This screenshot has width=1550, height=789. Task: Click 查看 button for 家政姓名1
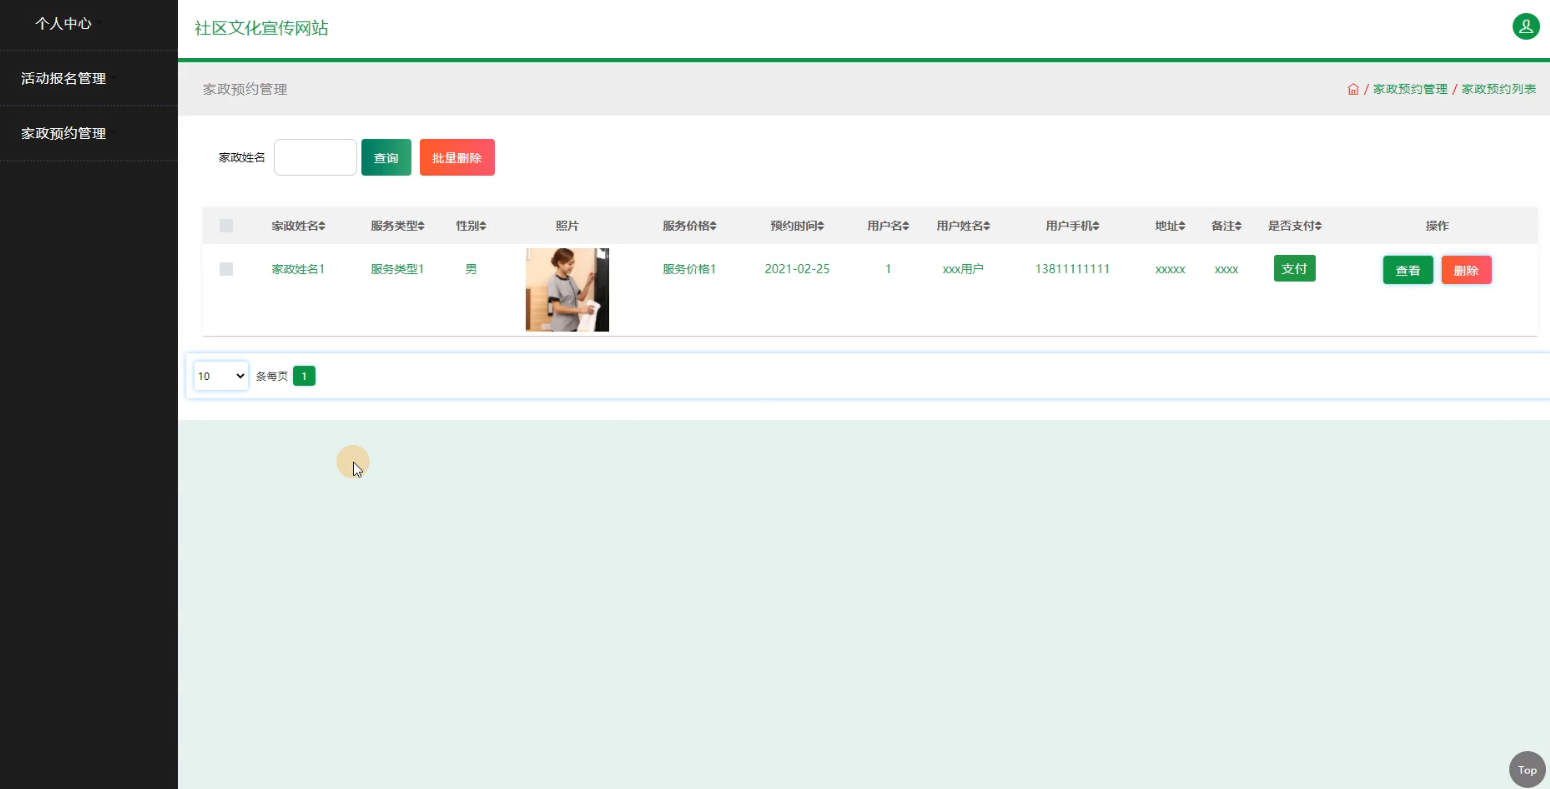[1408, 270]
